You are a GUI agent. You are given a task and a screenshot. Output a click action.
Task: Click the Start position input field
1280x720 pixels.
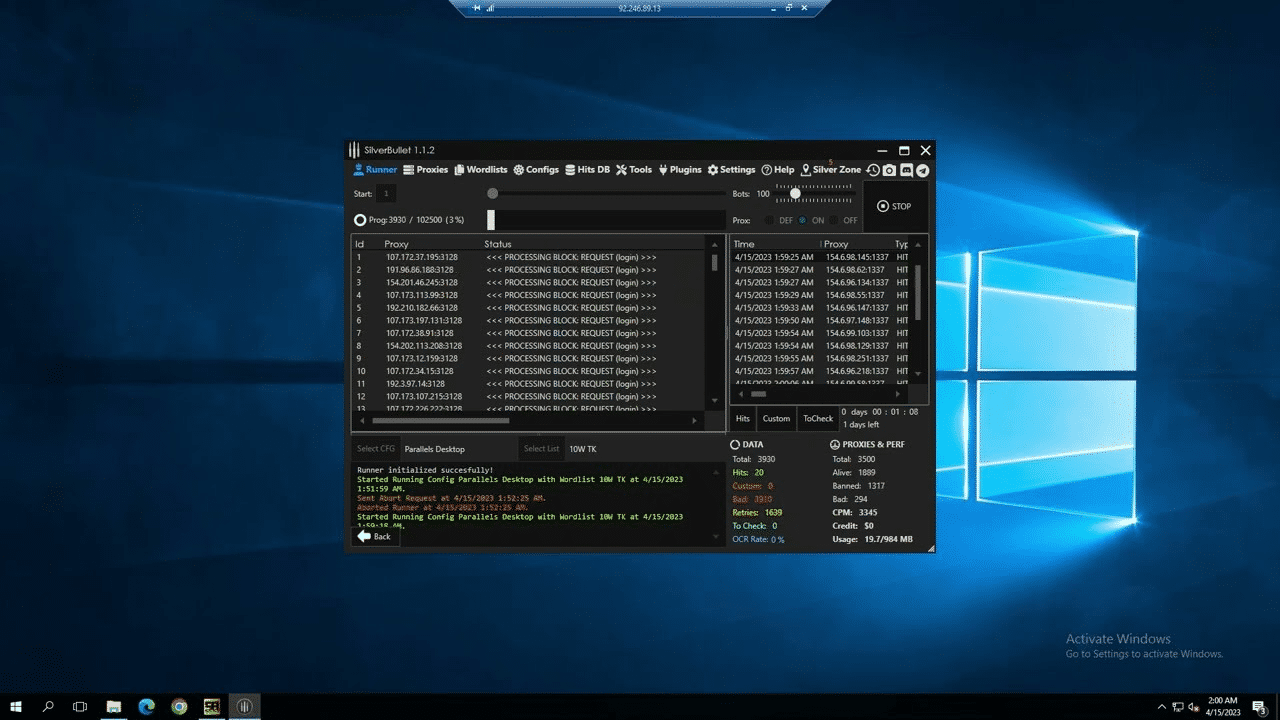click(x=386, y=194)
